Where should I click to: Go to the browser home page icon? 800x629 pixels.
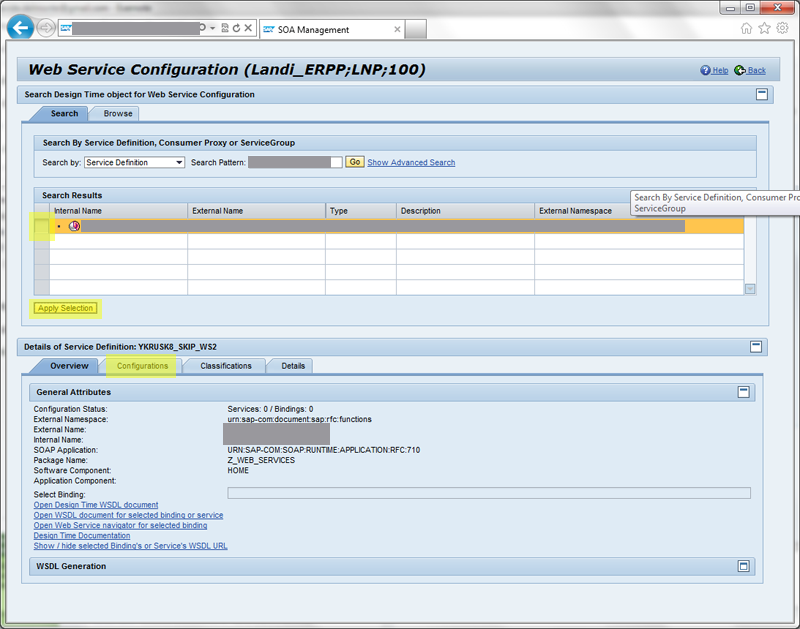pos(746,28)
